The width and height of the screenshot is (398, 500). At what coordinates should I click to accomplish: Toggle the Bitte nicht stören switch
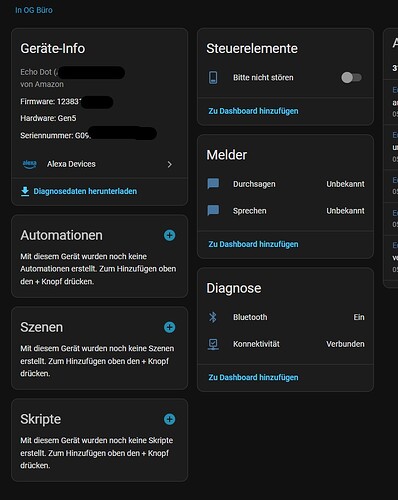351,78
